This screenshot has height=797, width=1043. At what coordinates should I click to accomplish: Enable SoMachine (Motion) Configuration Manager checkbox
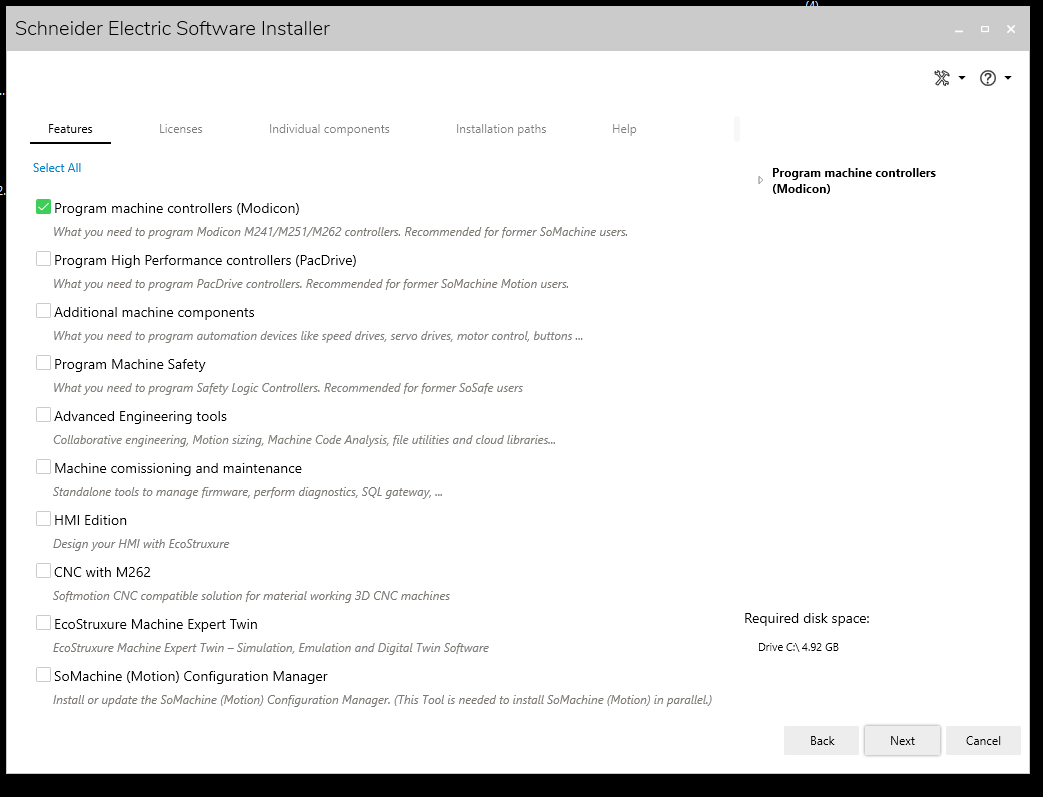[x=43, y=675]
